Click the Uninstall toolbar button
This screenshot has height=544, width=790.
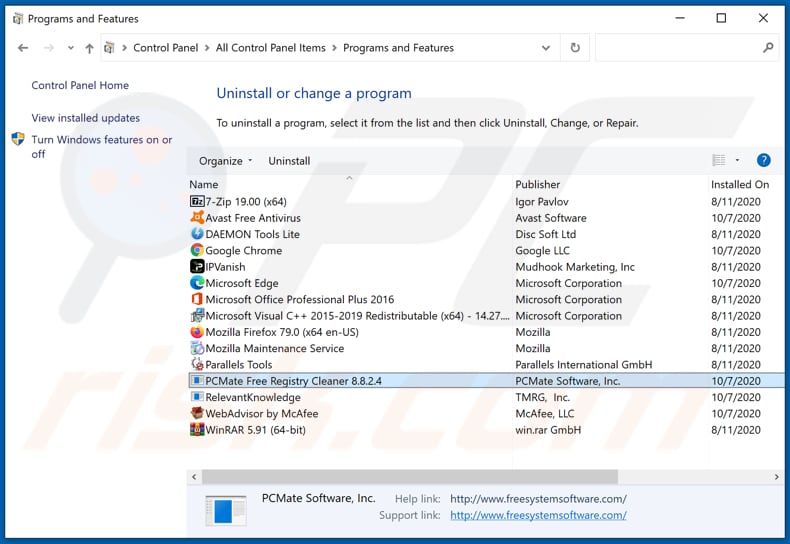tap(289, 161)
